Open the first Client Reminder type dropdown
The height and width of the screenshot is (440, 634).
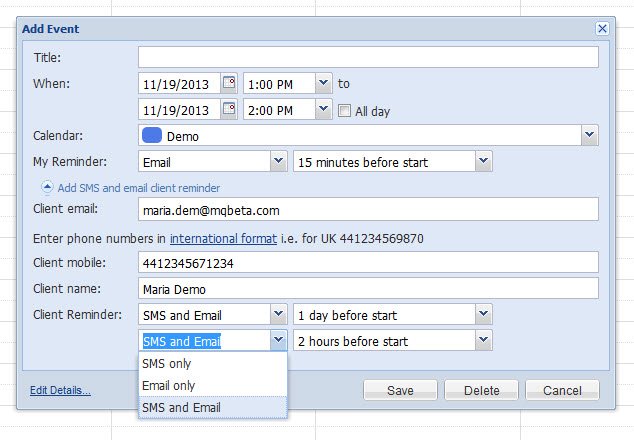coord(279,314)
